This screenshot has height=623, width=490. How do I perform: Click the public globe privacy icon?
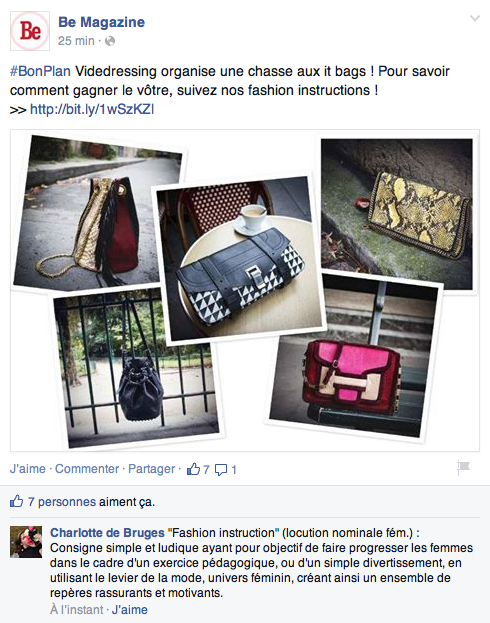(110, 41)
